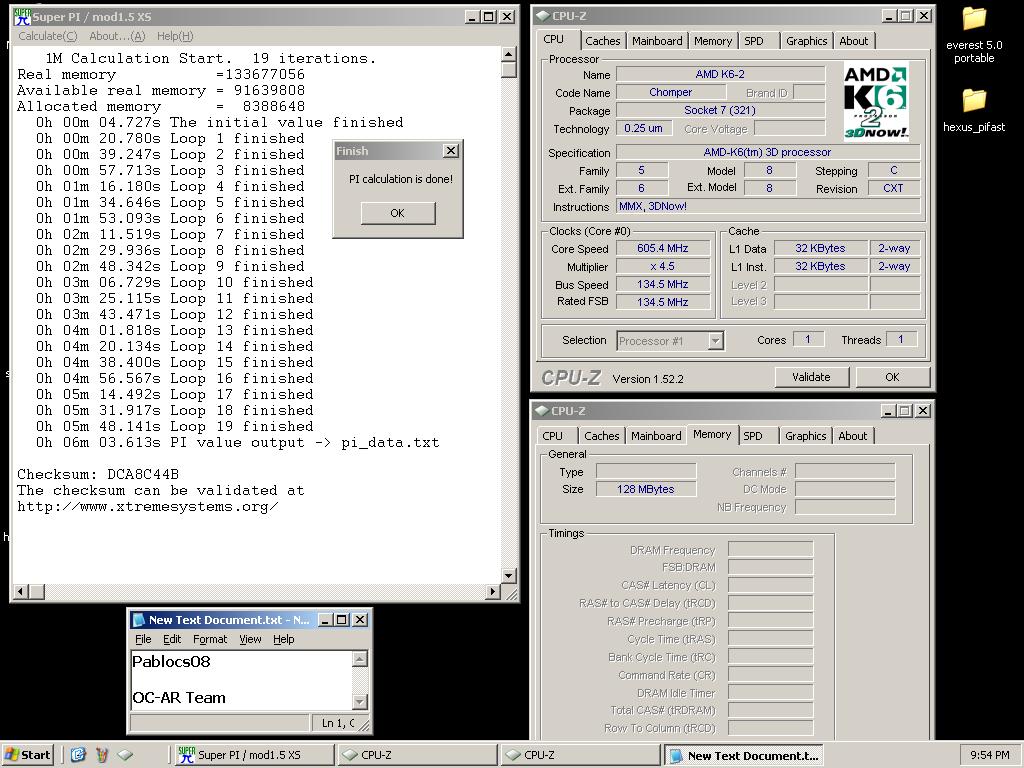The image size is (1024, 768).
Task: Minimize the Notepad window
Action: pyautogui.click(x=325, y=620)
